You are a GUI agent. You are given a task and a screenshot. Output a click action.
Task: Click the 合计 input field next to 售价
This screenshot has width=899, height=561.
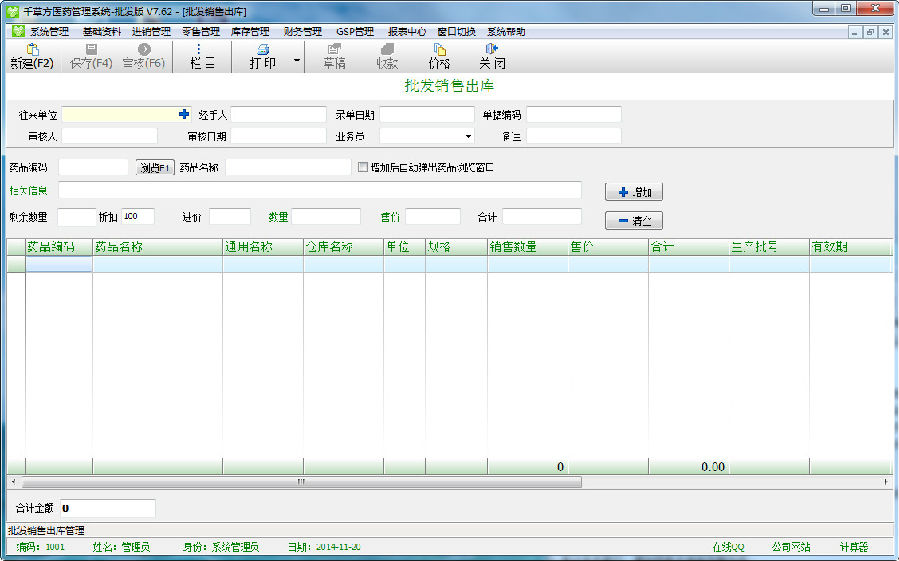tap(542, 217)
